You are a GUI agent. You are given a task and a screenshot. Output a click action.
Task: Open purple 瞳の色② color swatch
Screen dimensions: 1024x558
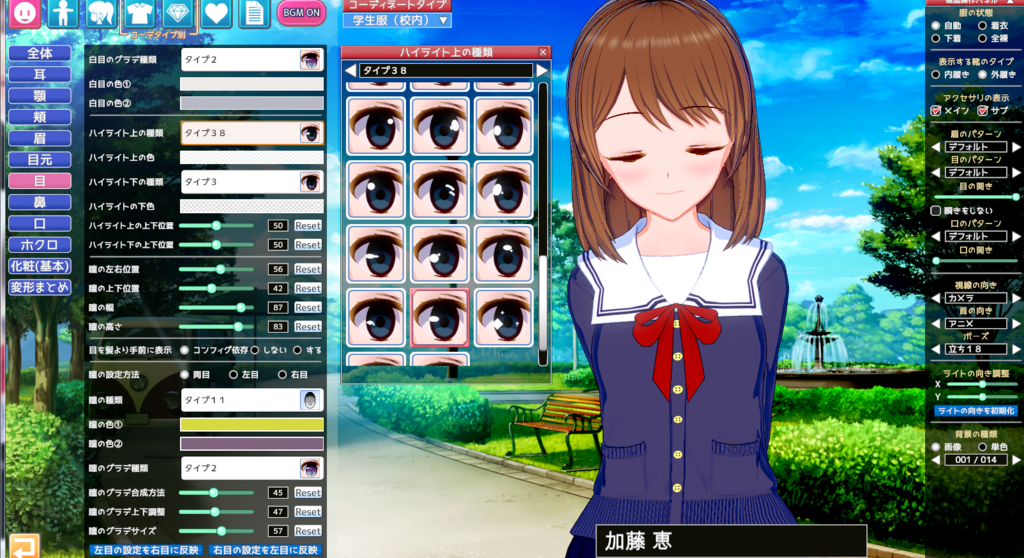[252, 444]
